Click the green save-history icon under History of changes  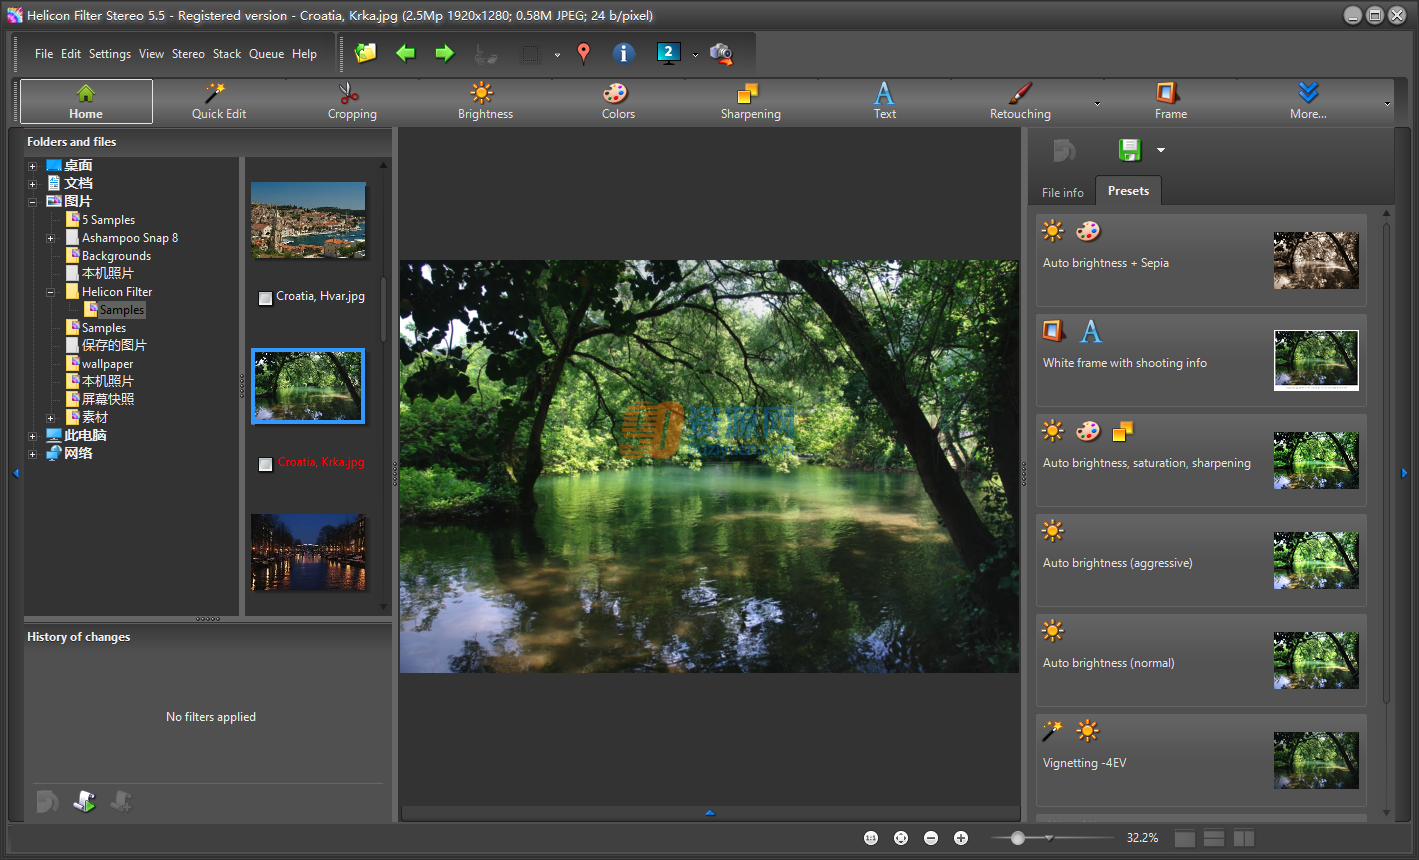[84, 801]
